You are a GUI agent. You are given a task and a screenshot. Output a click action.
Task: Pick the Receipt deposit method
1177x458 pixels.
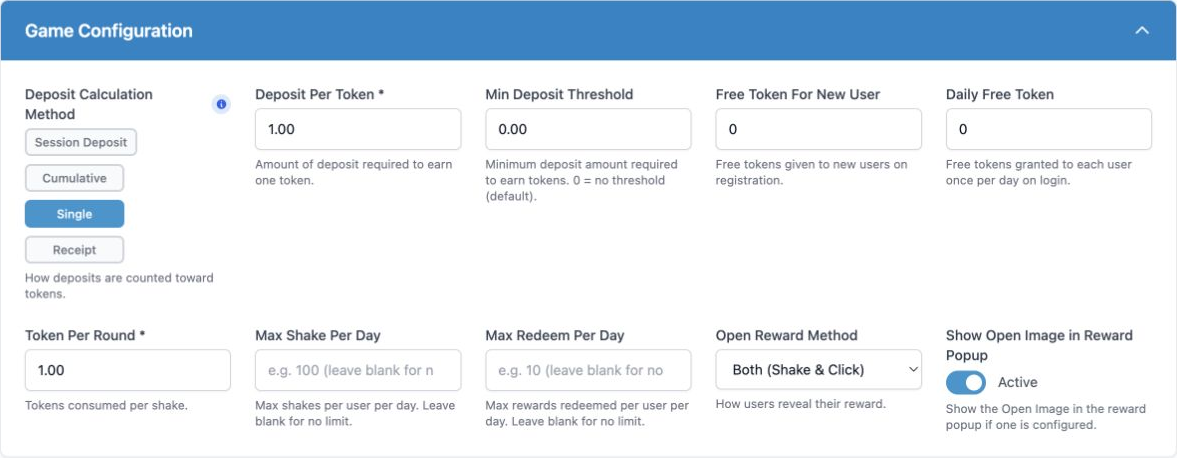coord(74,250)
